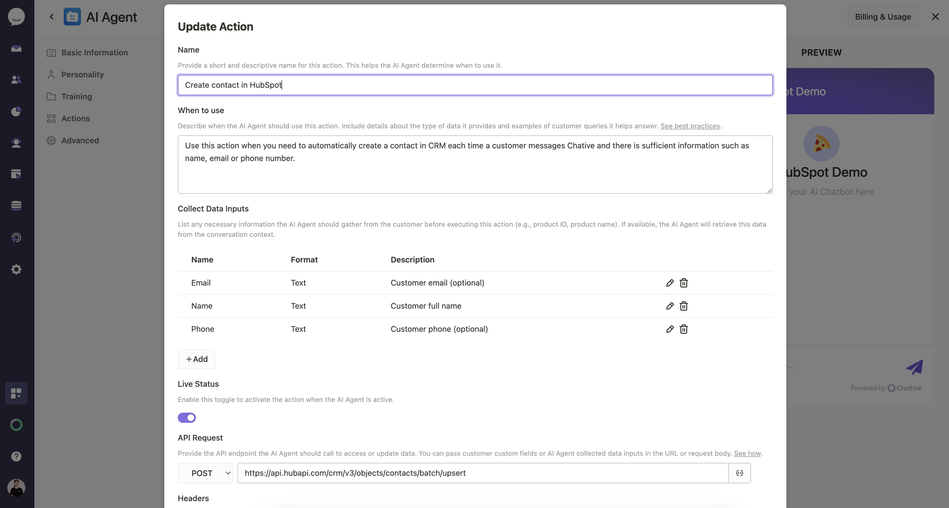Image resolution: width=949 pixels, height=508 pixels.
Task: Click the PREVIEW heading
Action: 821,53
